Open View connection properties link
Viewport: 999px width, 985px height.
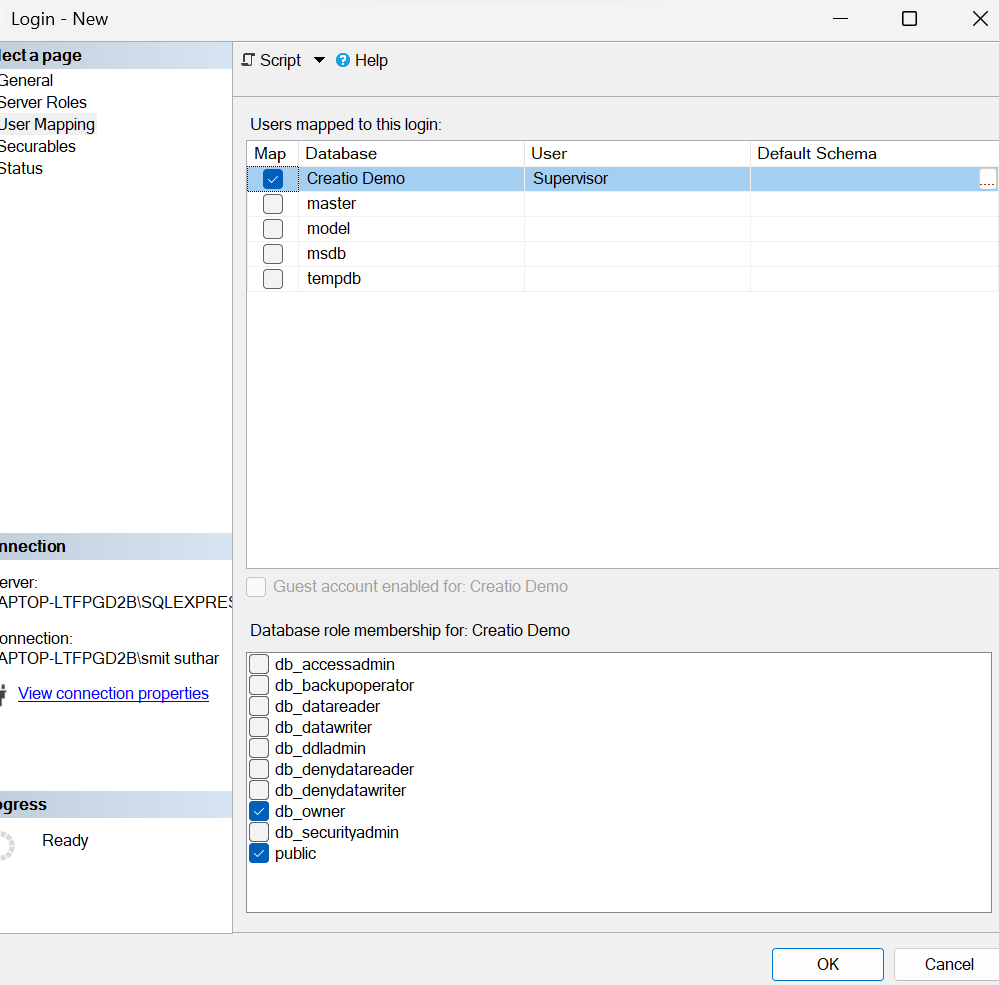tap(113, 693)
